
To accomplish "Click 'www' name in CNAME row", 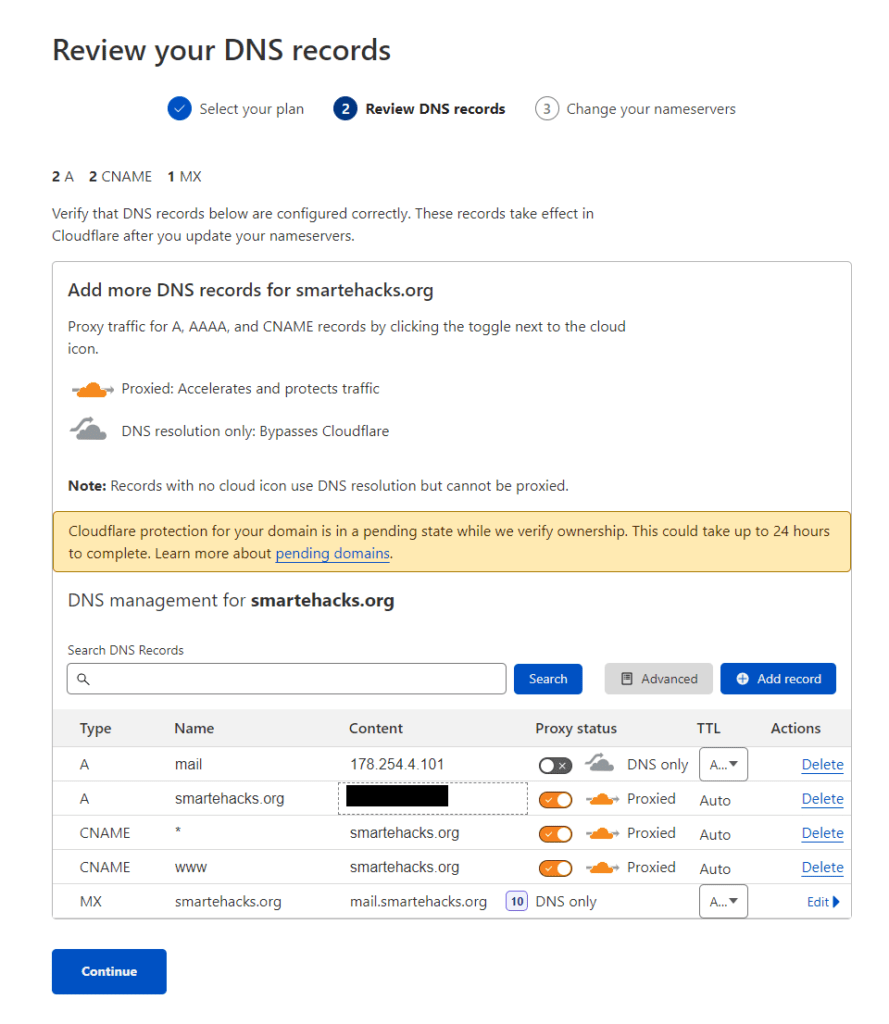I will (191, 867).
